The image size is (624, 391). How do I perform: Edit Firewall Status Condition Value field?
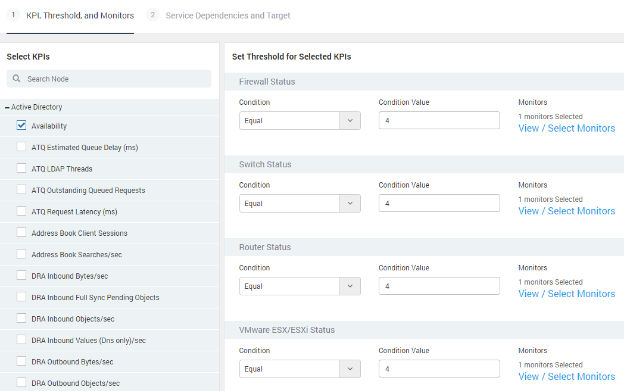click(x=439, y=120)
